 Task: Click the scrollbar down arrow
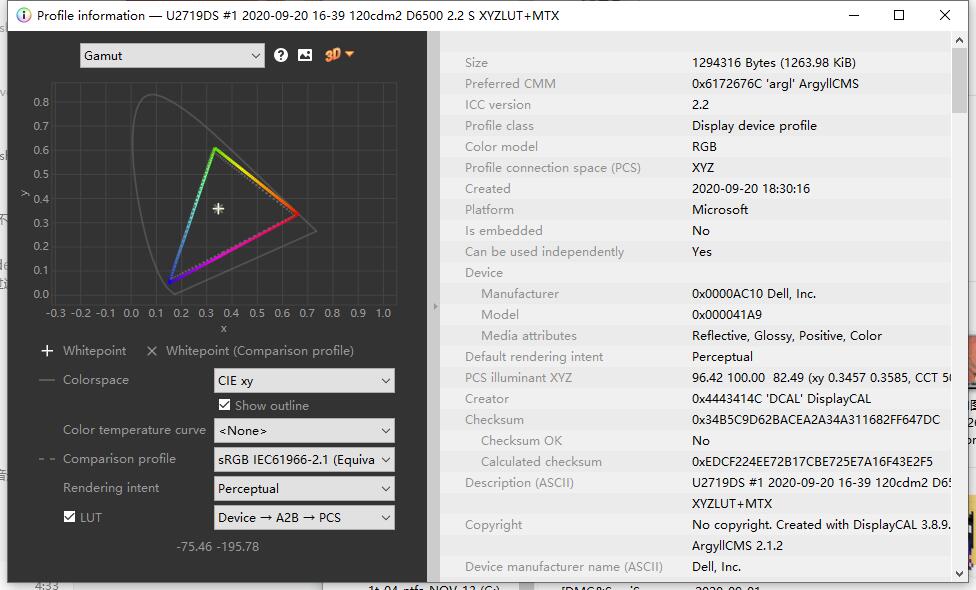tap(959, 573)
